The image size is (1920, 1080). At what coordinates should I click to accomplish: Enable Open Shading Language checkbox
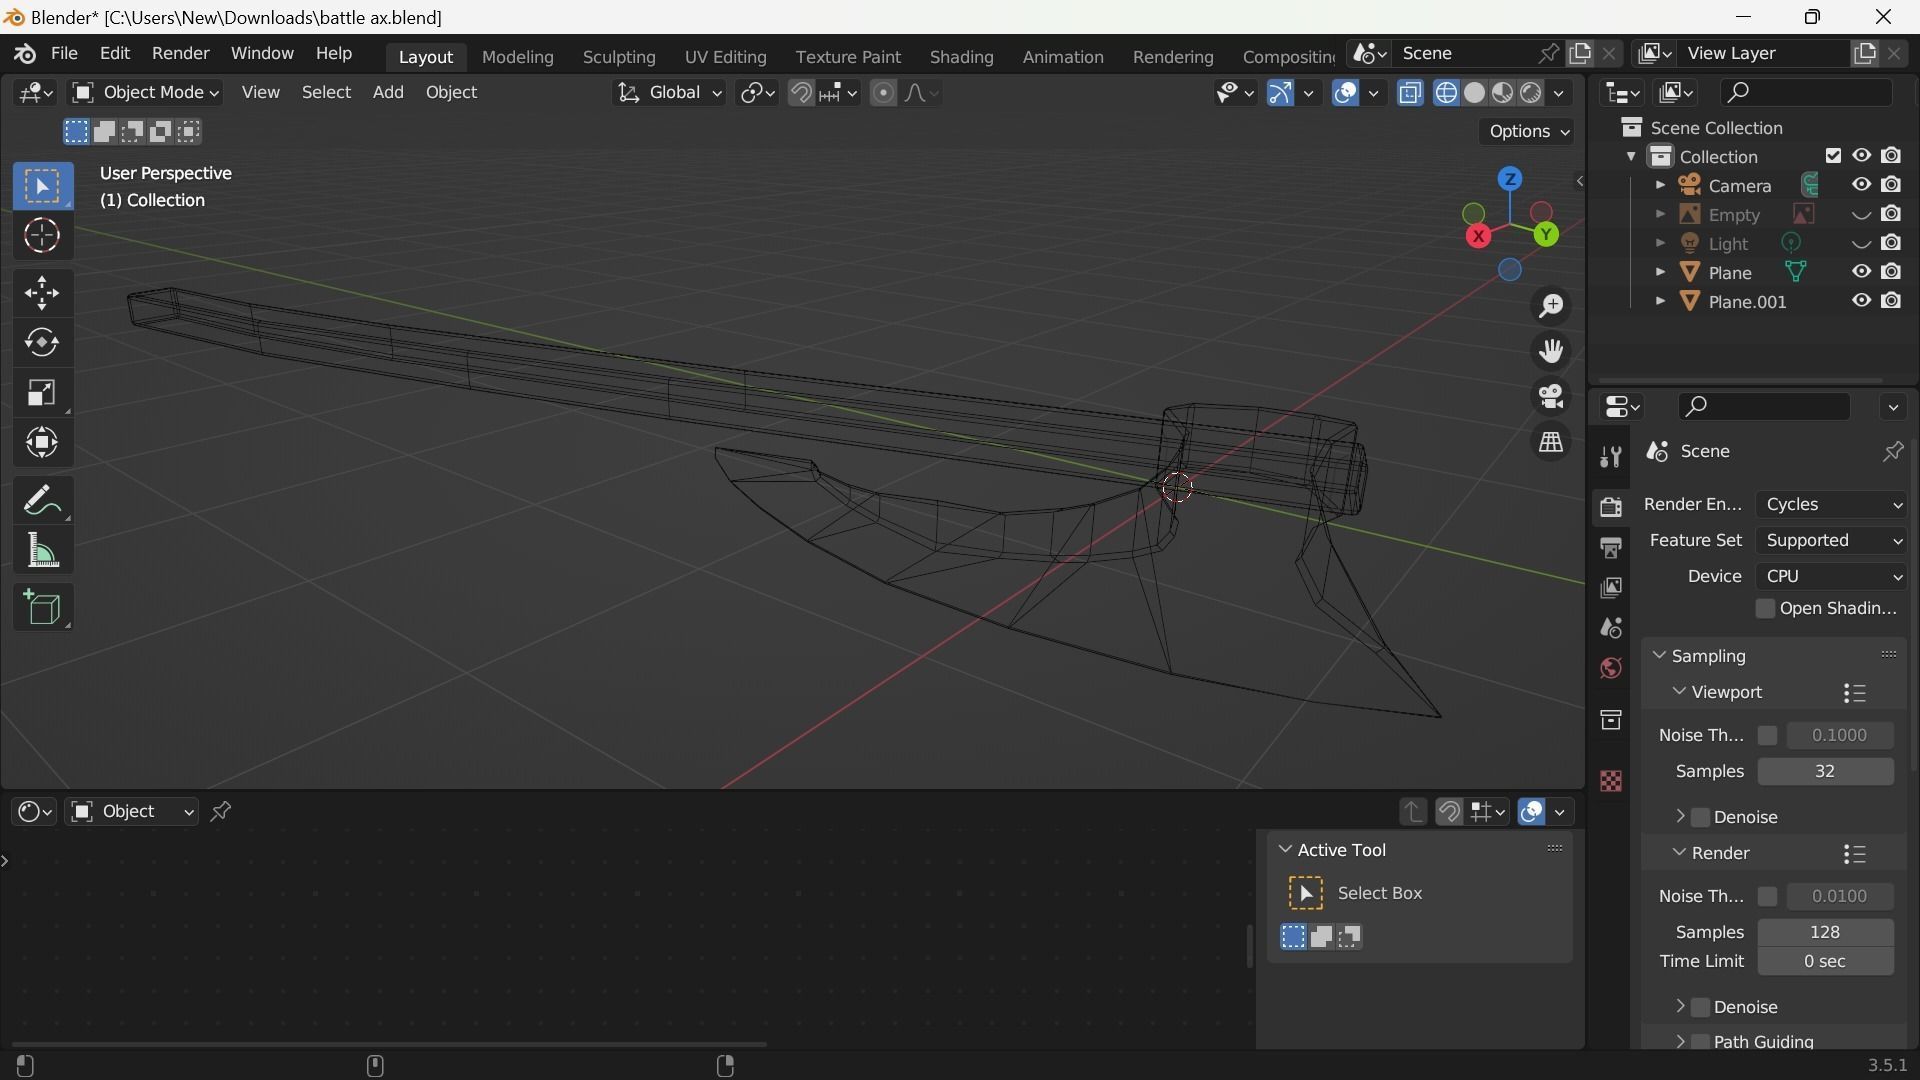[1766, 609]
